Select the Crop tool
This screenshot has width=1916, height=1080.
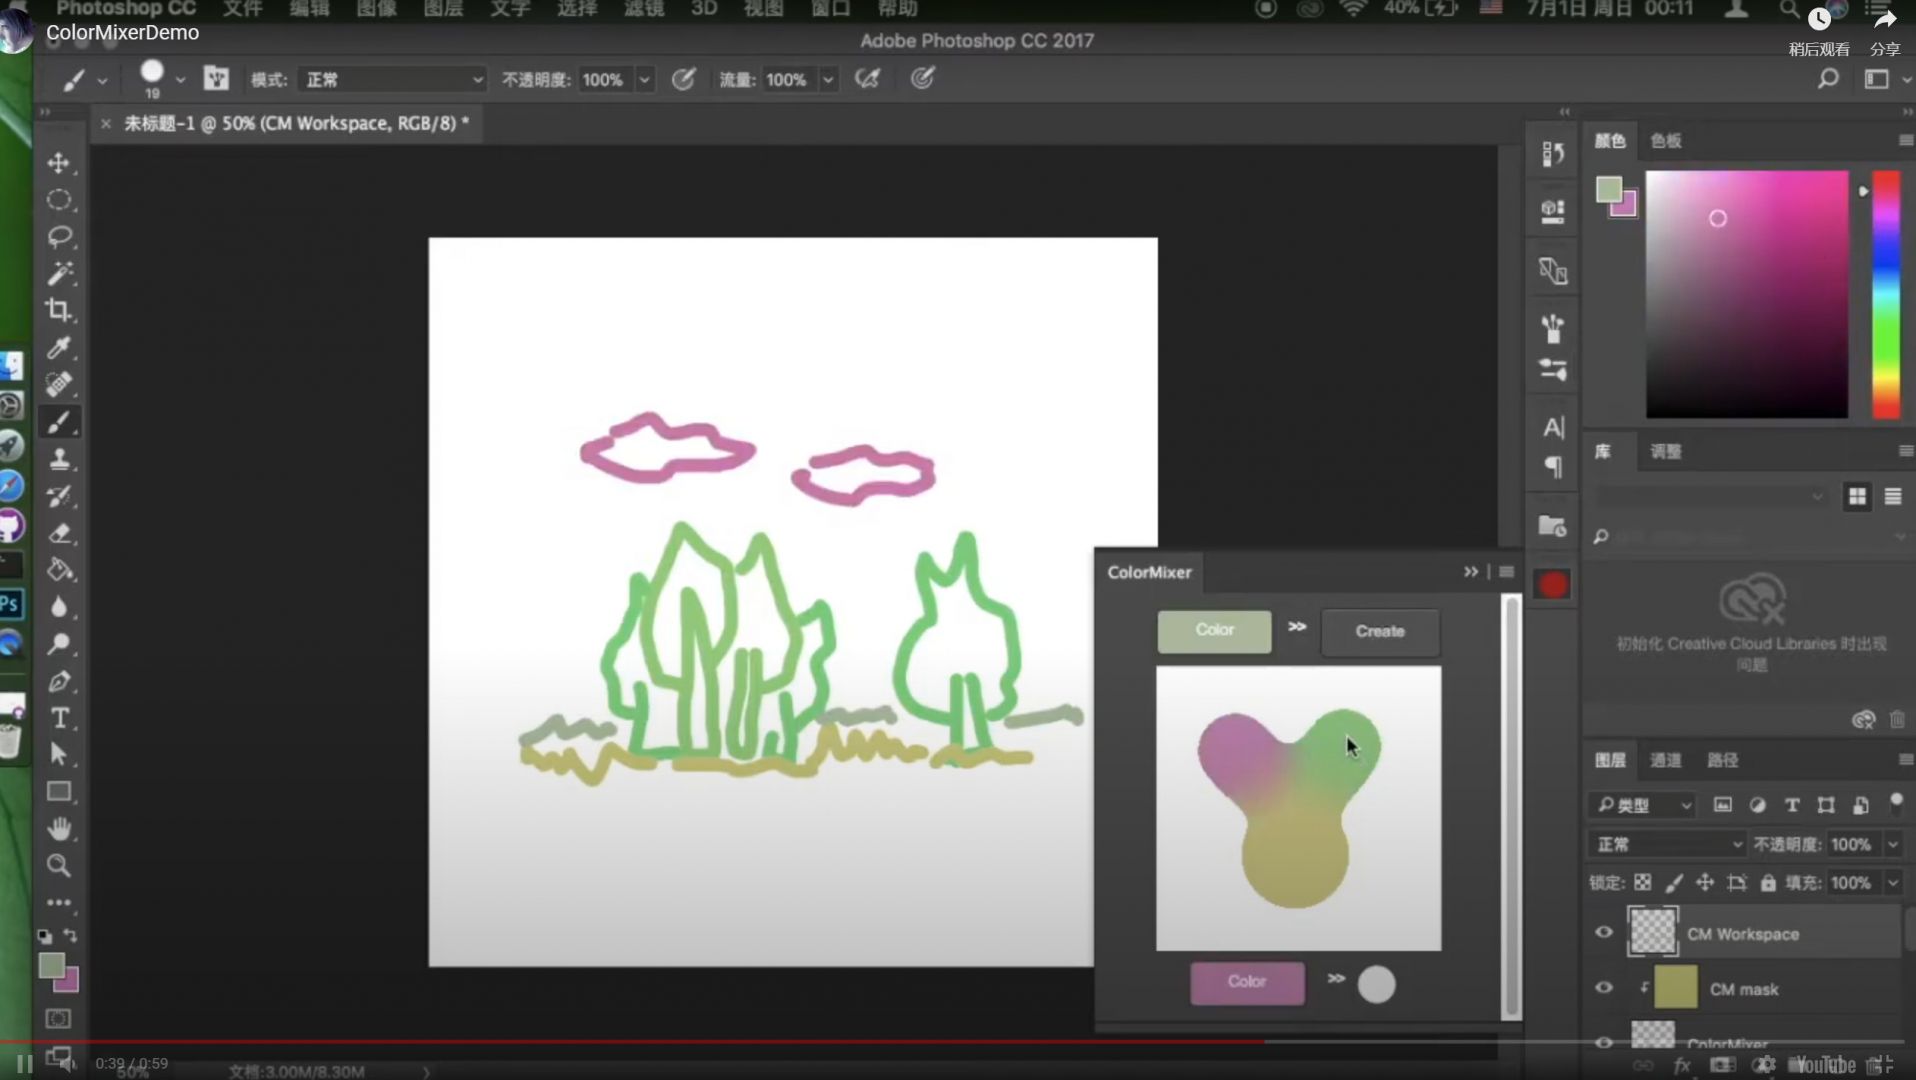pyautogui.click(x=59, y=310)
